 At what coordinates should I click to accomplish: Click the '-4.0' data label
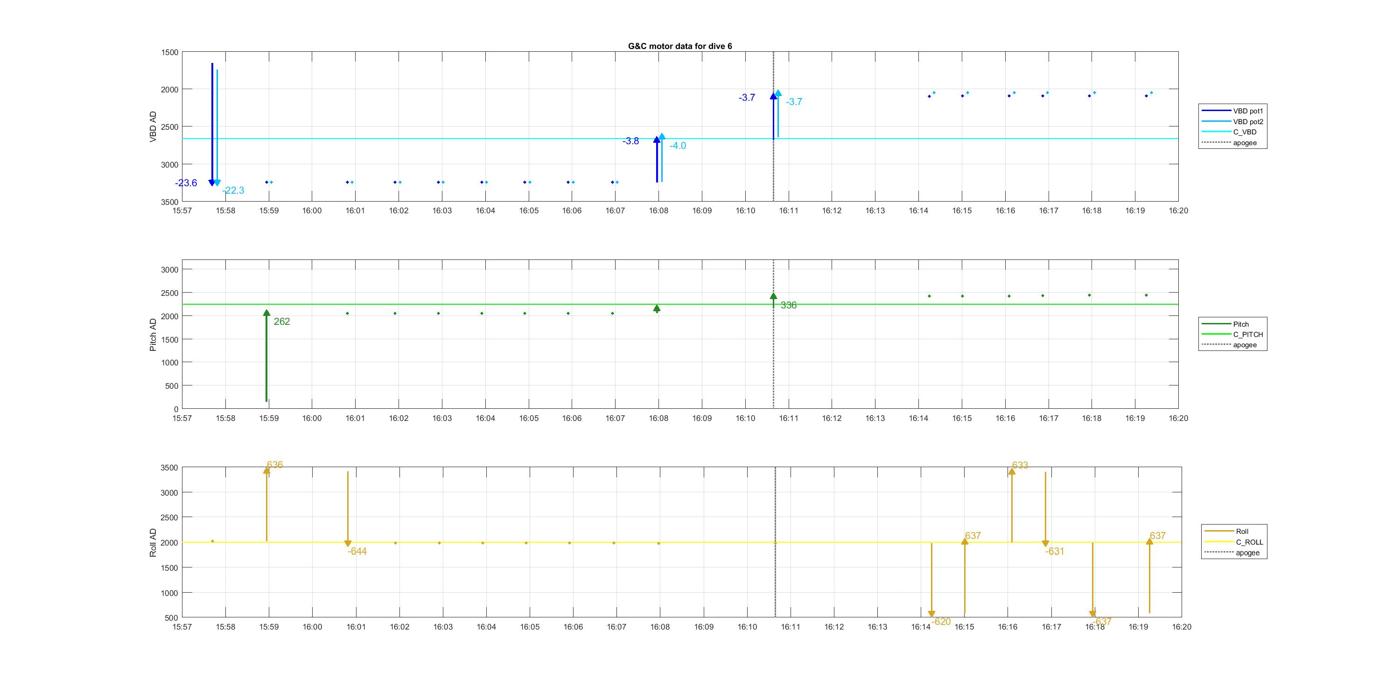(677, 146)
